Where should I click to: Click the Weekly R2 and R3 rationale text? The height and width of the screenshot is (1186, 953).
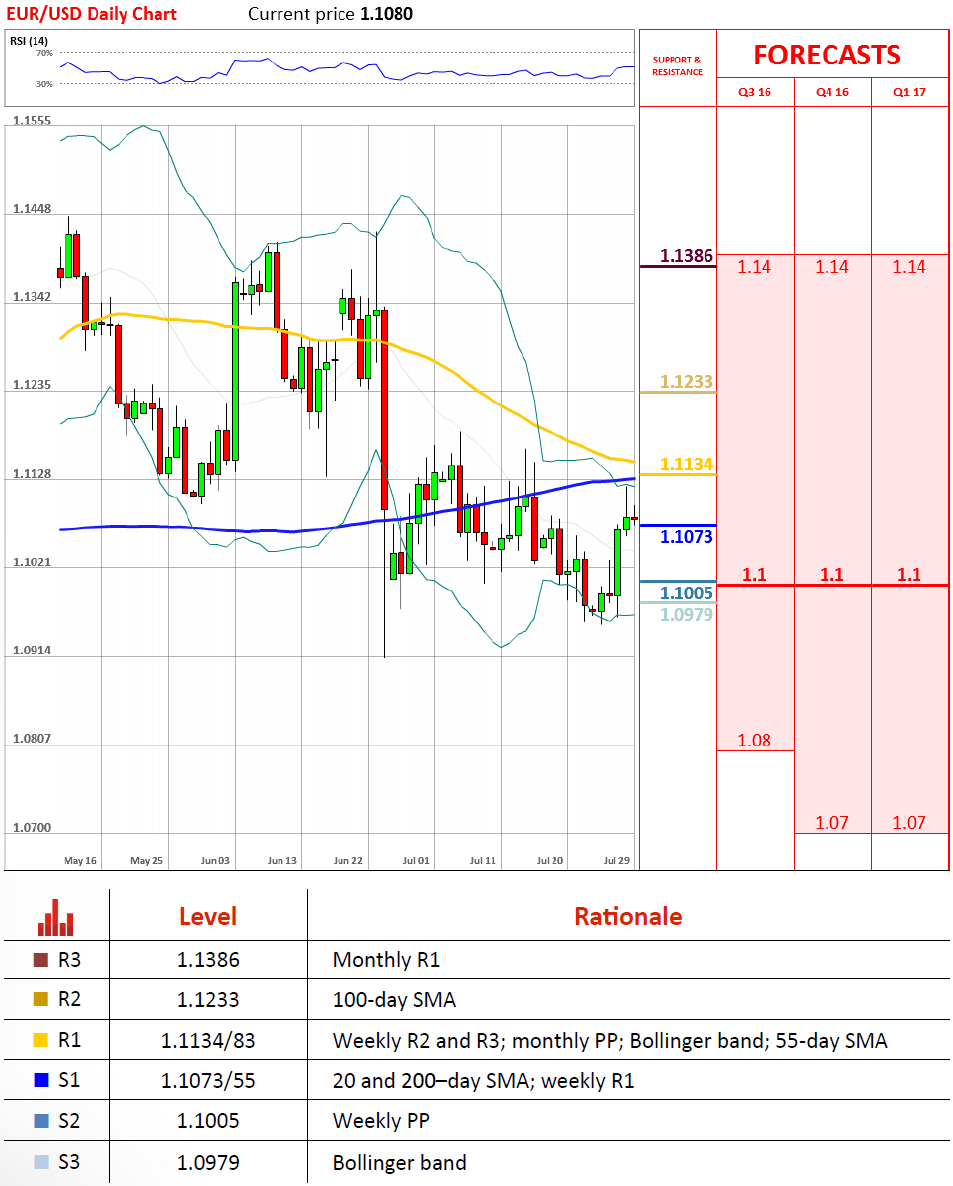610,1041
